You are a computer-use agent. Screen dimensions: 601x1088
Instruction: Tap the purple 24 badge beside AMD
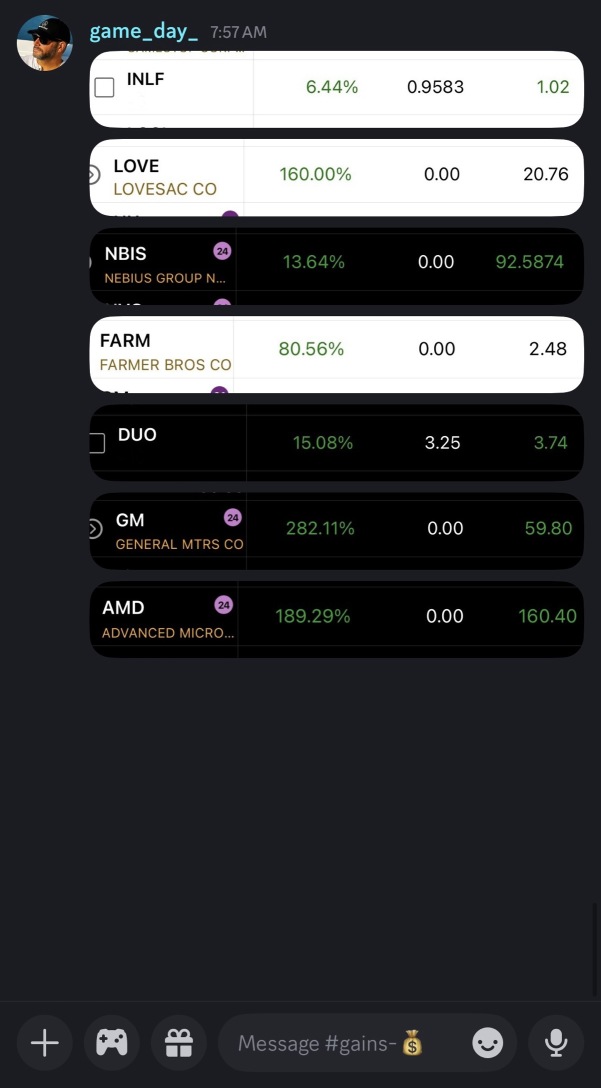[x=224, y=605]
